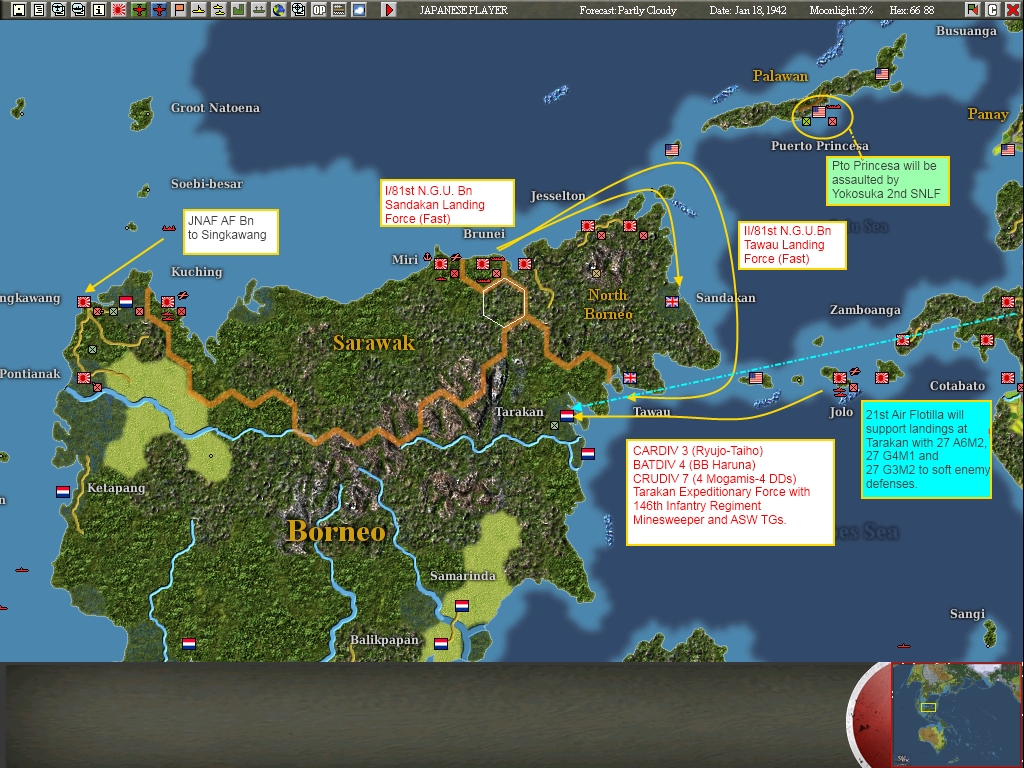Select the Dutch flag base at Samarinda
The width and height of the screenshot is (1024, 768).
point(462,605)
